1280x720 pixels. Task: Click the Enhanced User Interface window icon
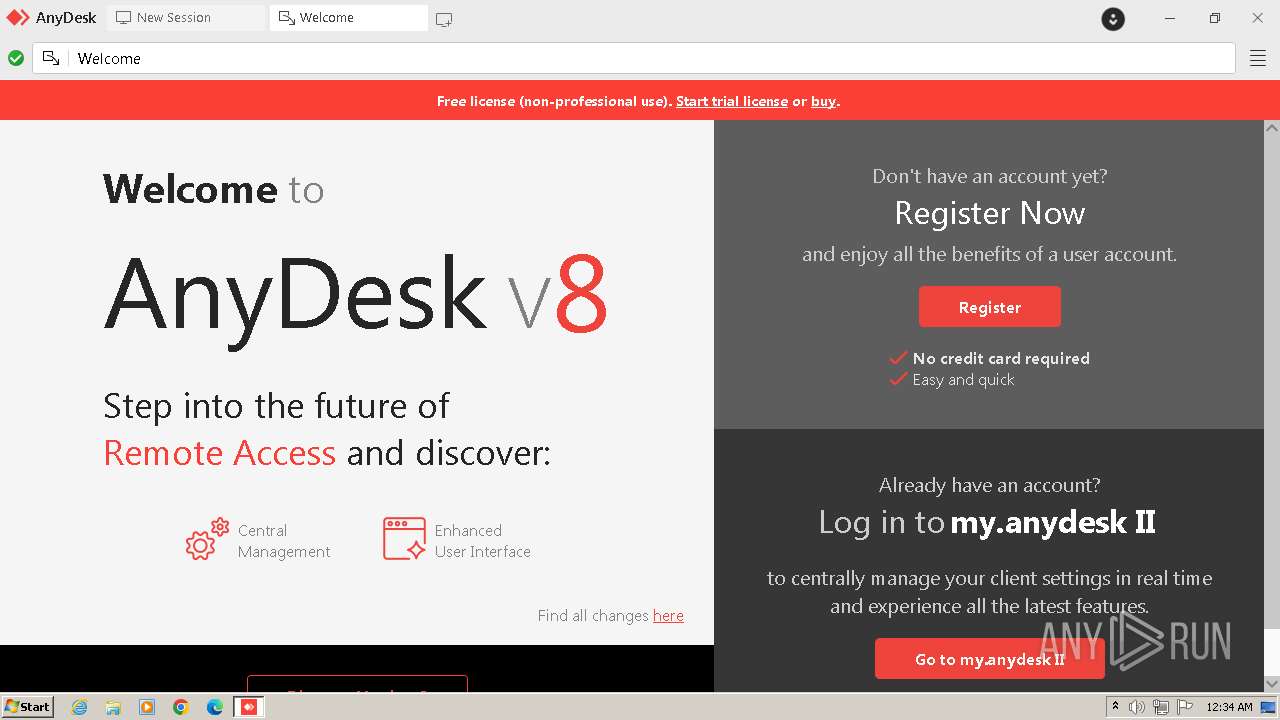404,538
